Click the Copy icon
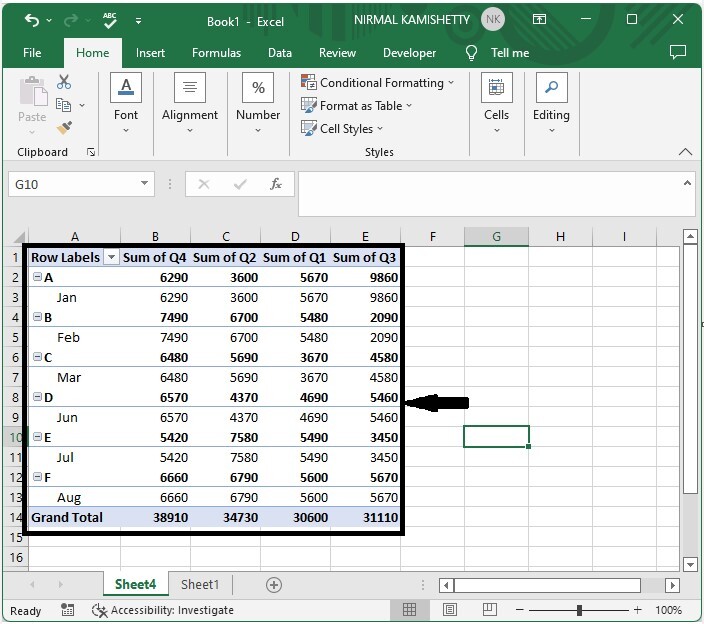 pos(63,105)
